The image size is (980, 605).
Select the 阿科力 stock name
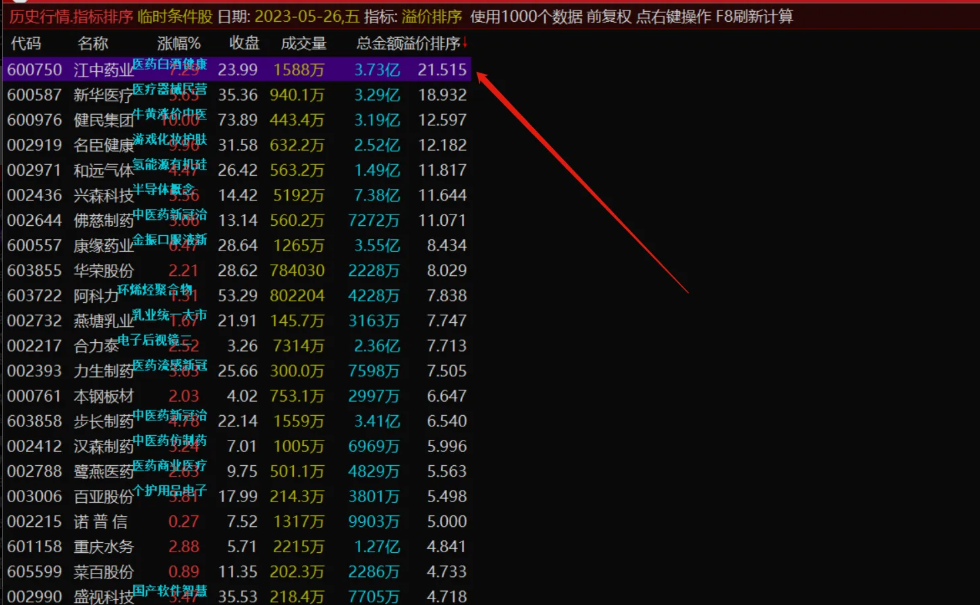coord(96,296)
